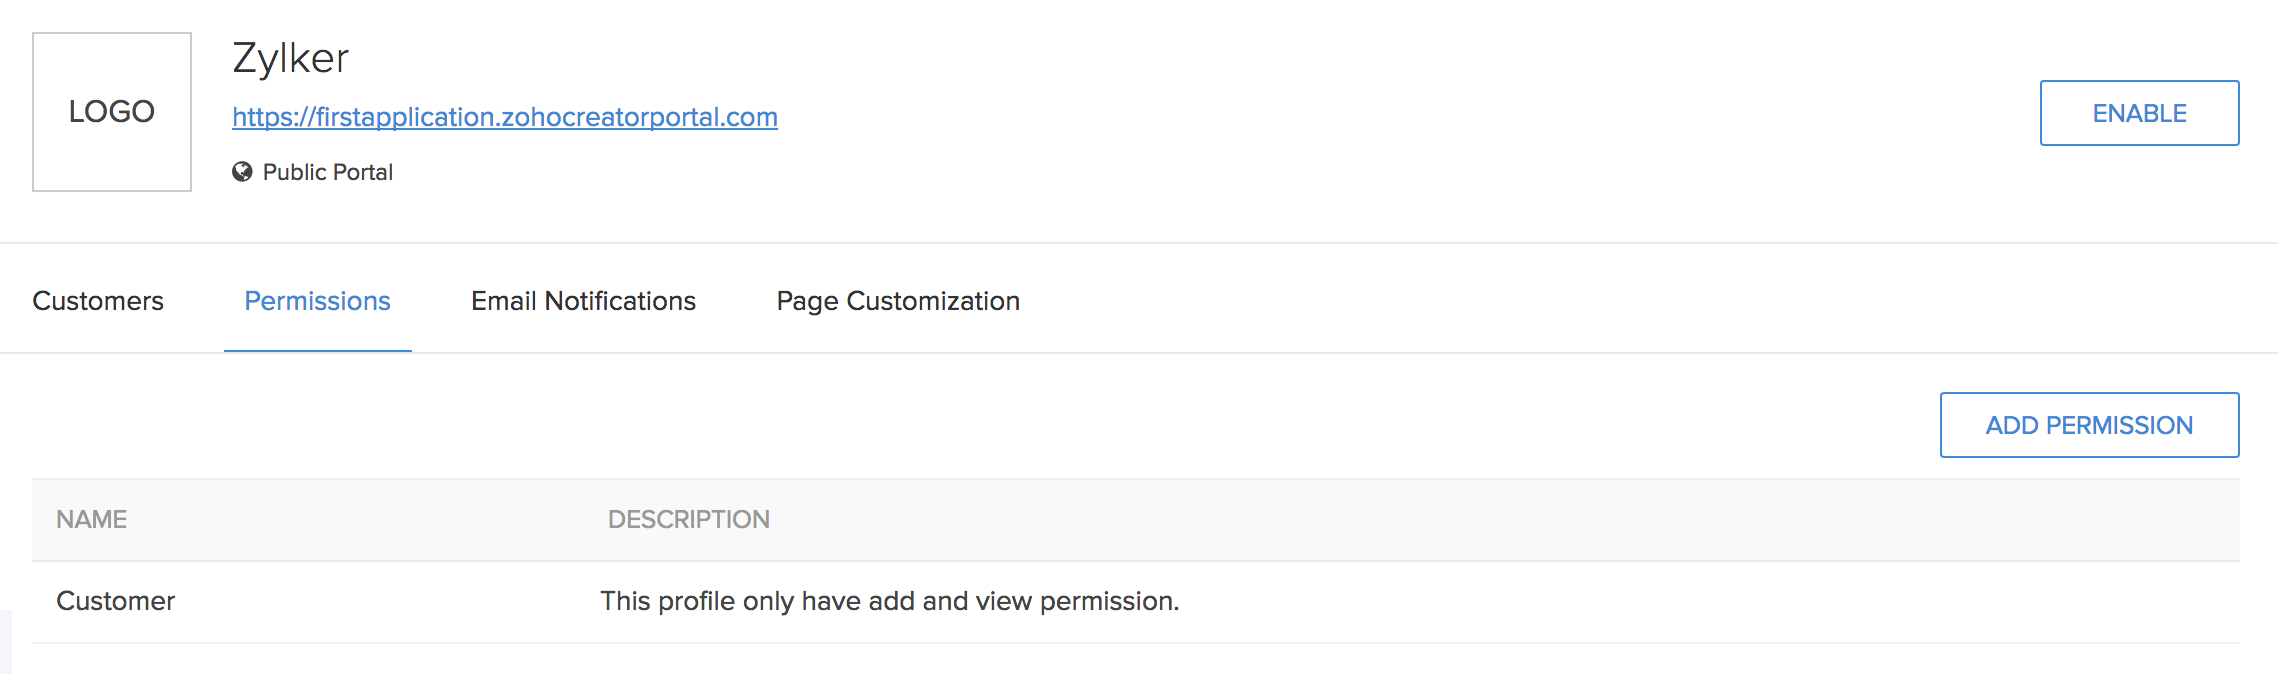Viewport: 2278px width, 674px height.
Task: Click the ADD PERMISSION button
Action: 2089,425
